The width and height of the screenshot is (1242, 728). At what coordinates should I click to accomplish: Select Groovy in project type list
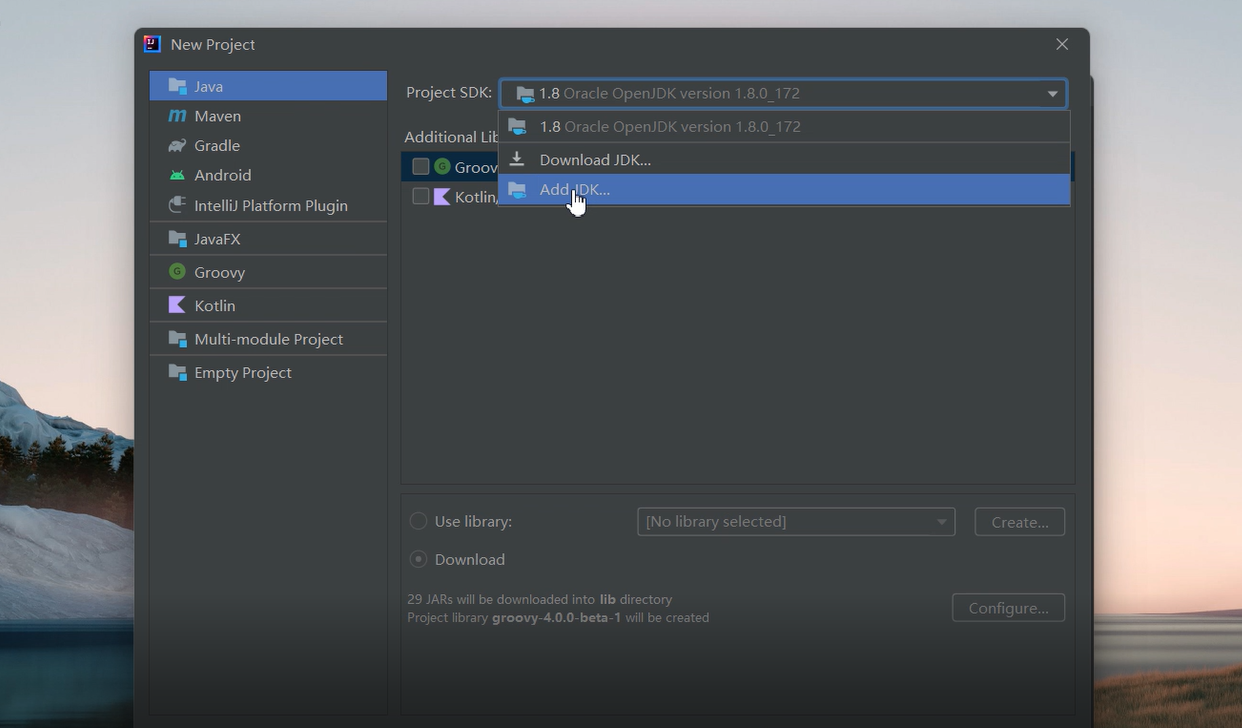(268, 272)
